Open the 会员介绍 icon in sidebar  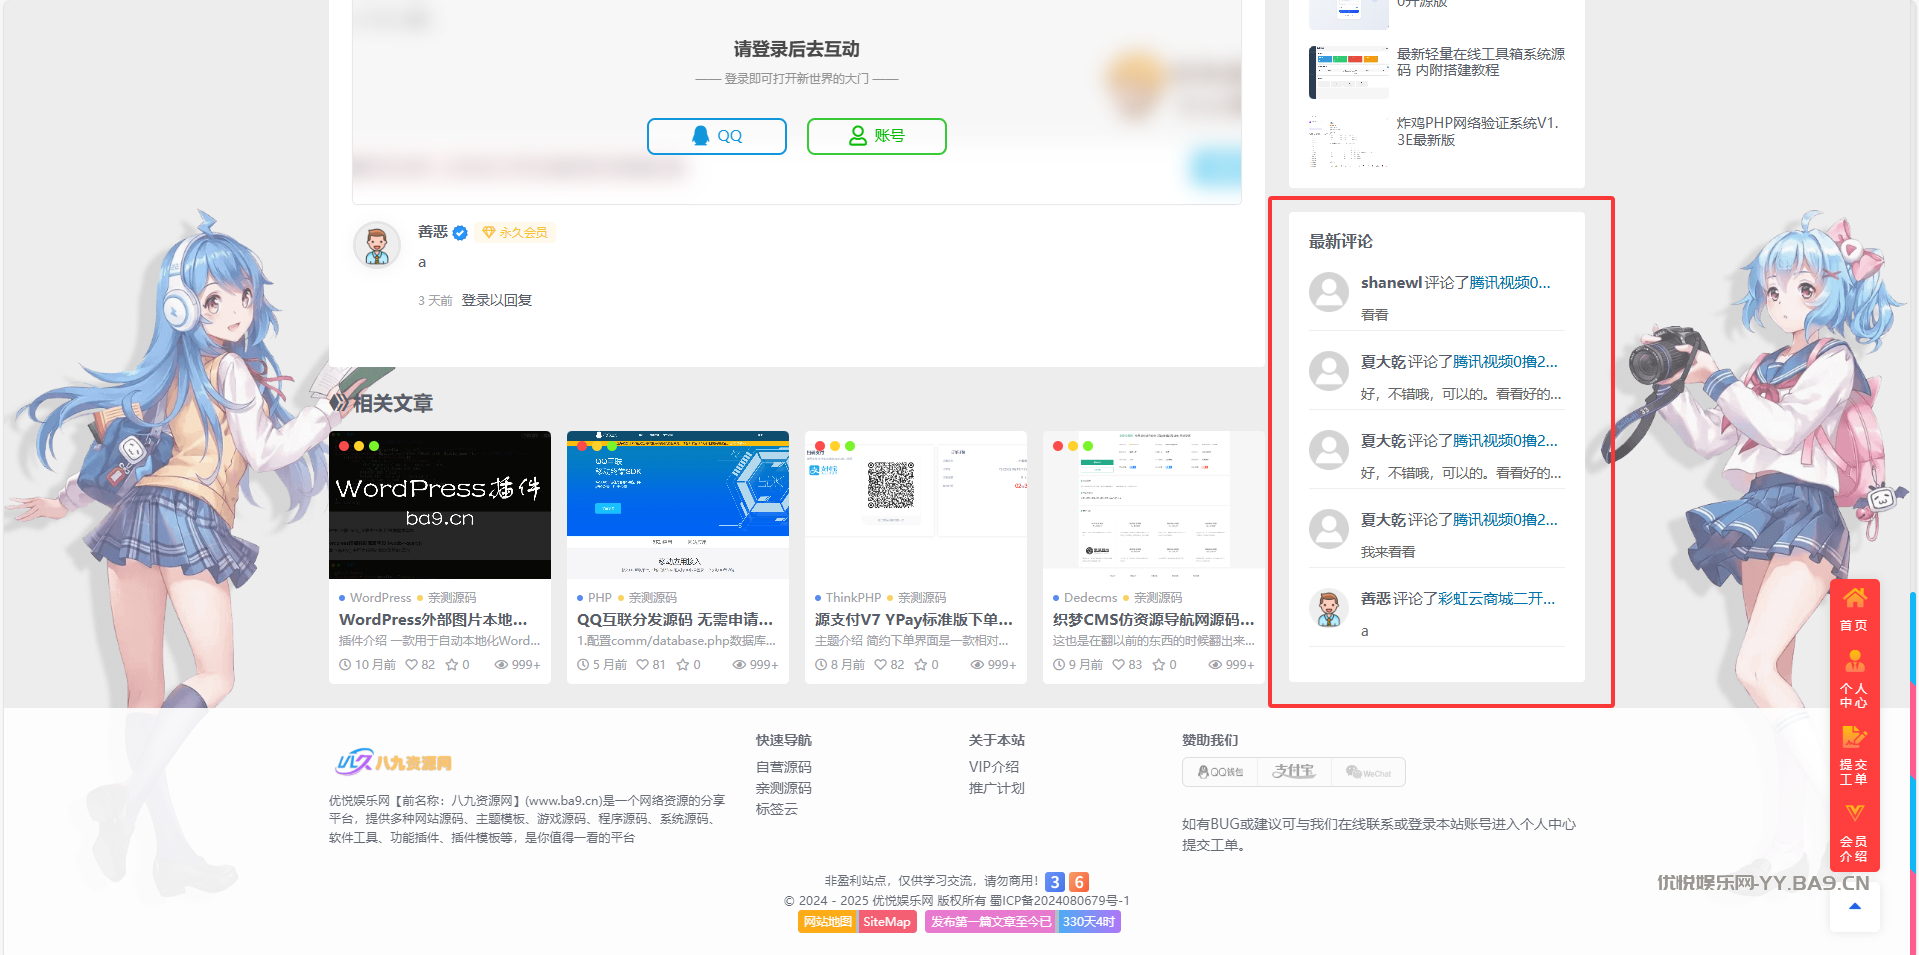(x=1854, y=832)
